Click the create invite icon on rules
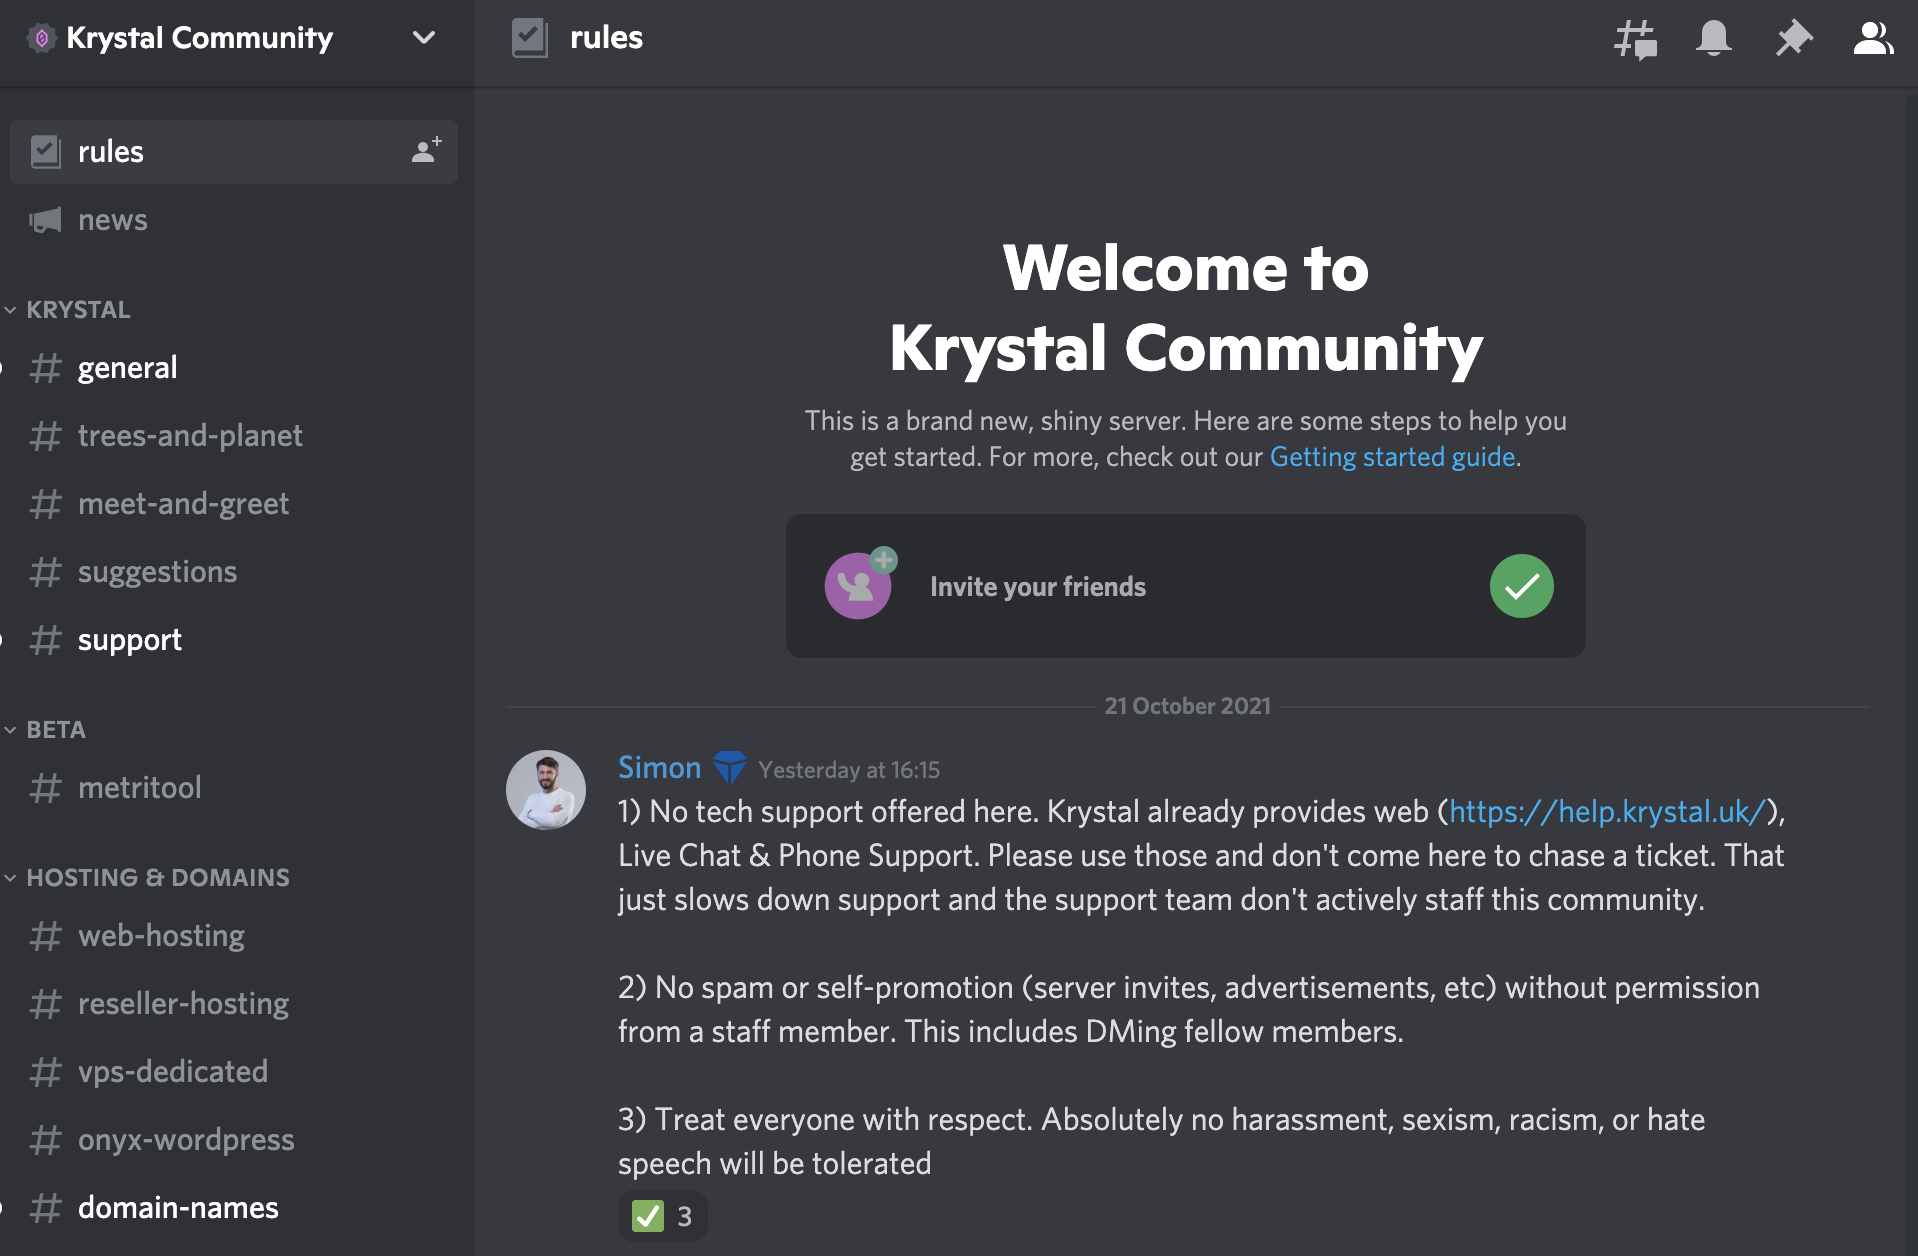Viewport: 1918px width, 1256px height. (x=427, y=150)
